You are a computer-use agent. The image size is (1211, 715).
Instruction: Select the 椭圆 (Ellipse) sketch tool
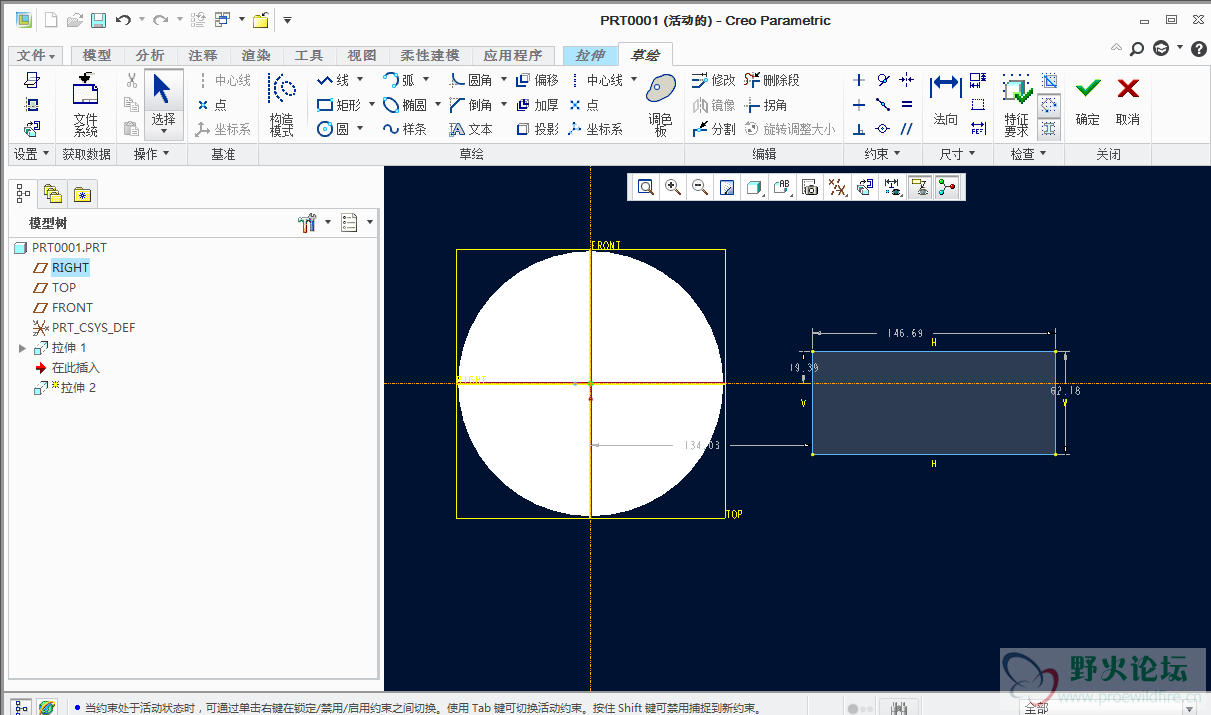pyautogui.click(x=405, y=105)
